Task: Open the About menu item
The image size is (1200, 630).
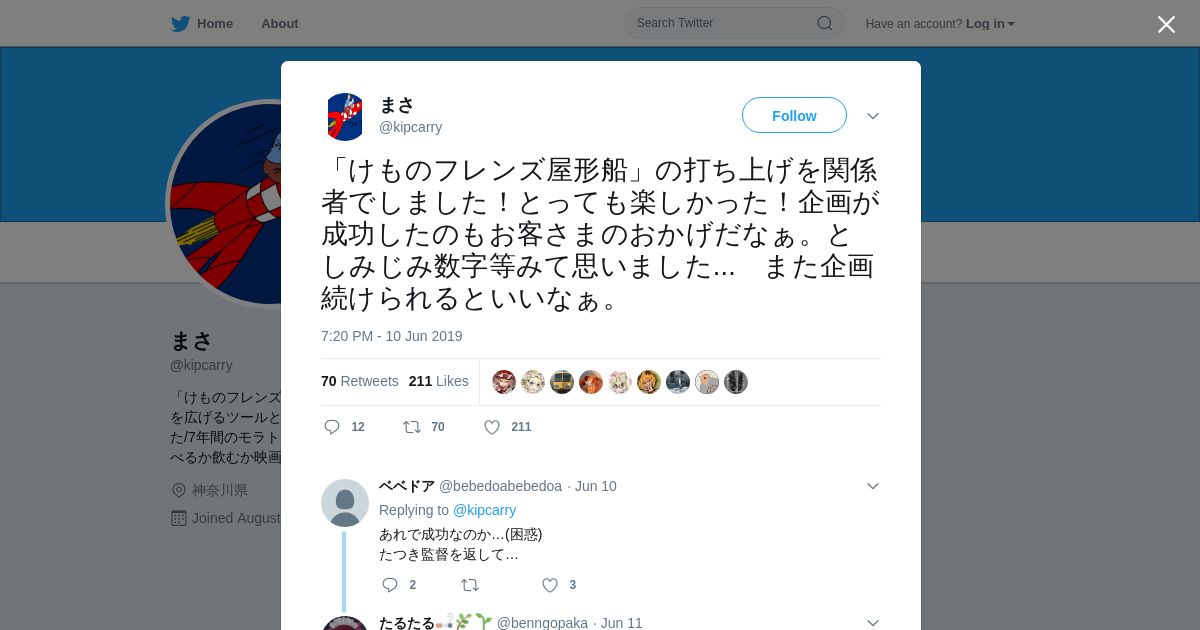Action: point(280,23)
